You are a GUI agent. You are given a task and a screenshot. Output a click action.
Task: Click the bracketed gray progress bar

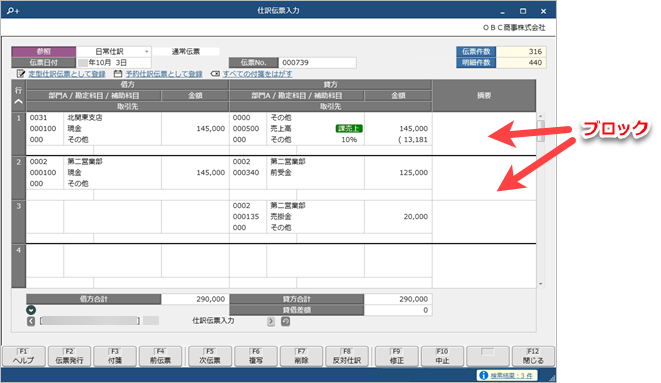tap(90, 321)
